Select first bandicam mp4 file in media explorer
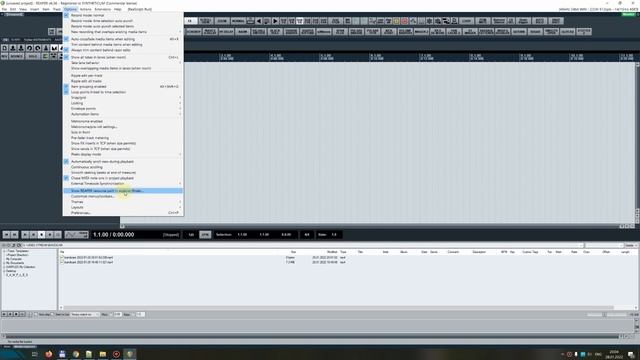This screenshot has width=640, height=360. click(89, 258)
